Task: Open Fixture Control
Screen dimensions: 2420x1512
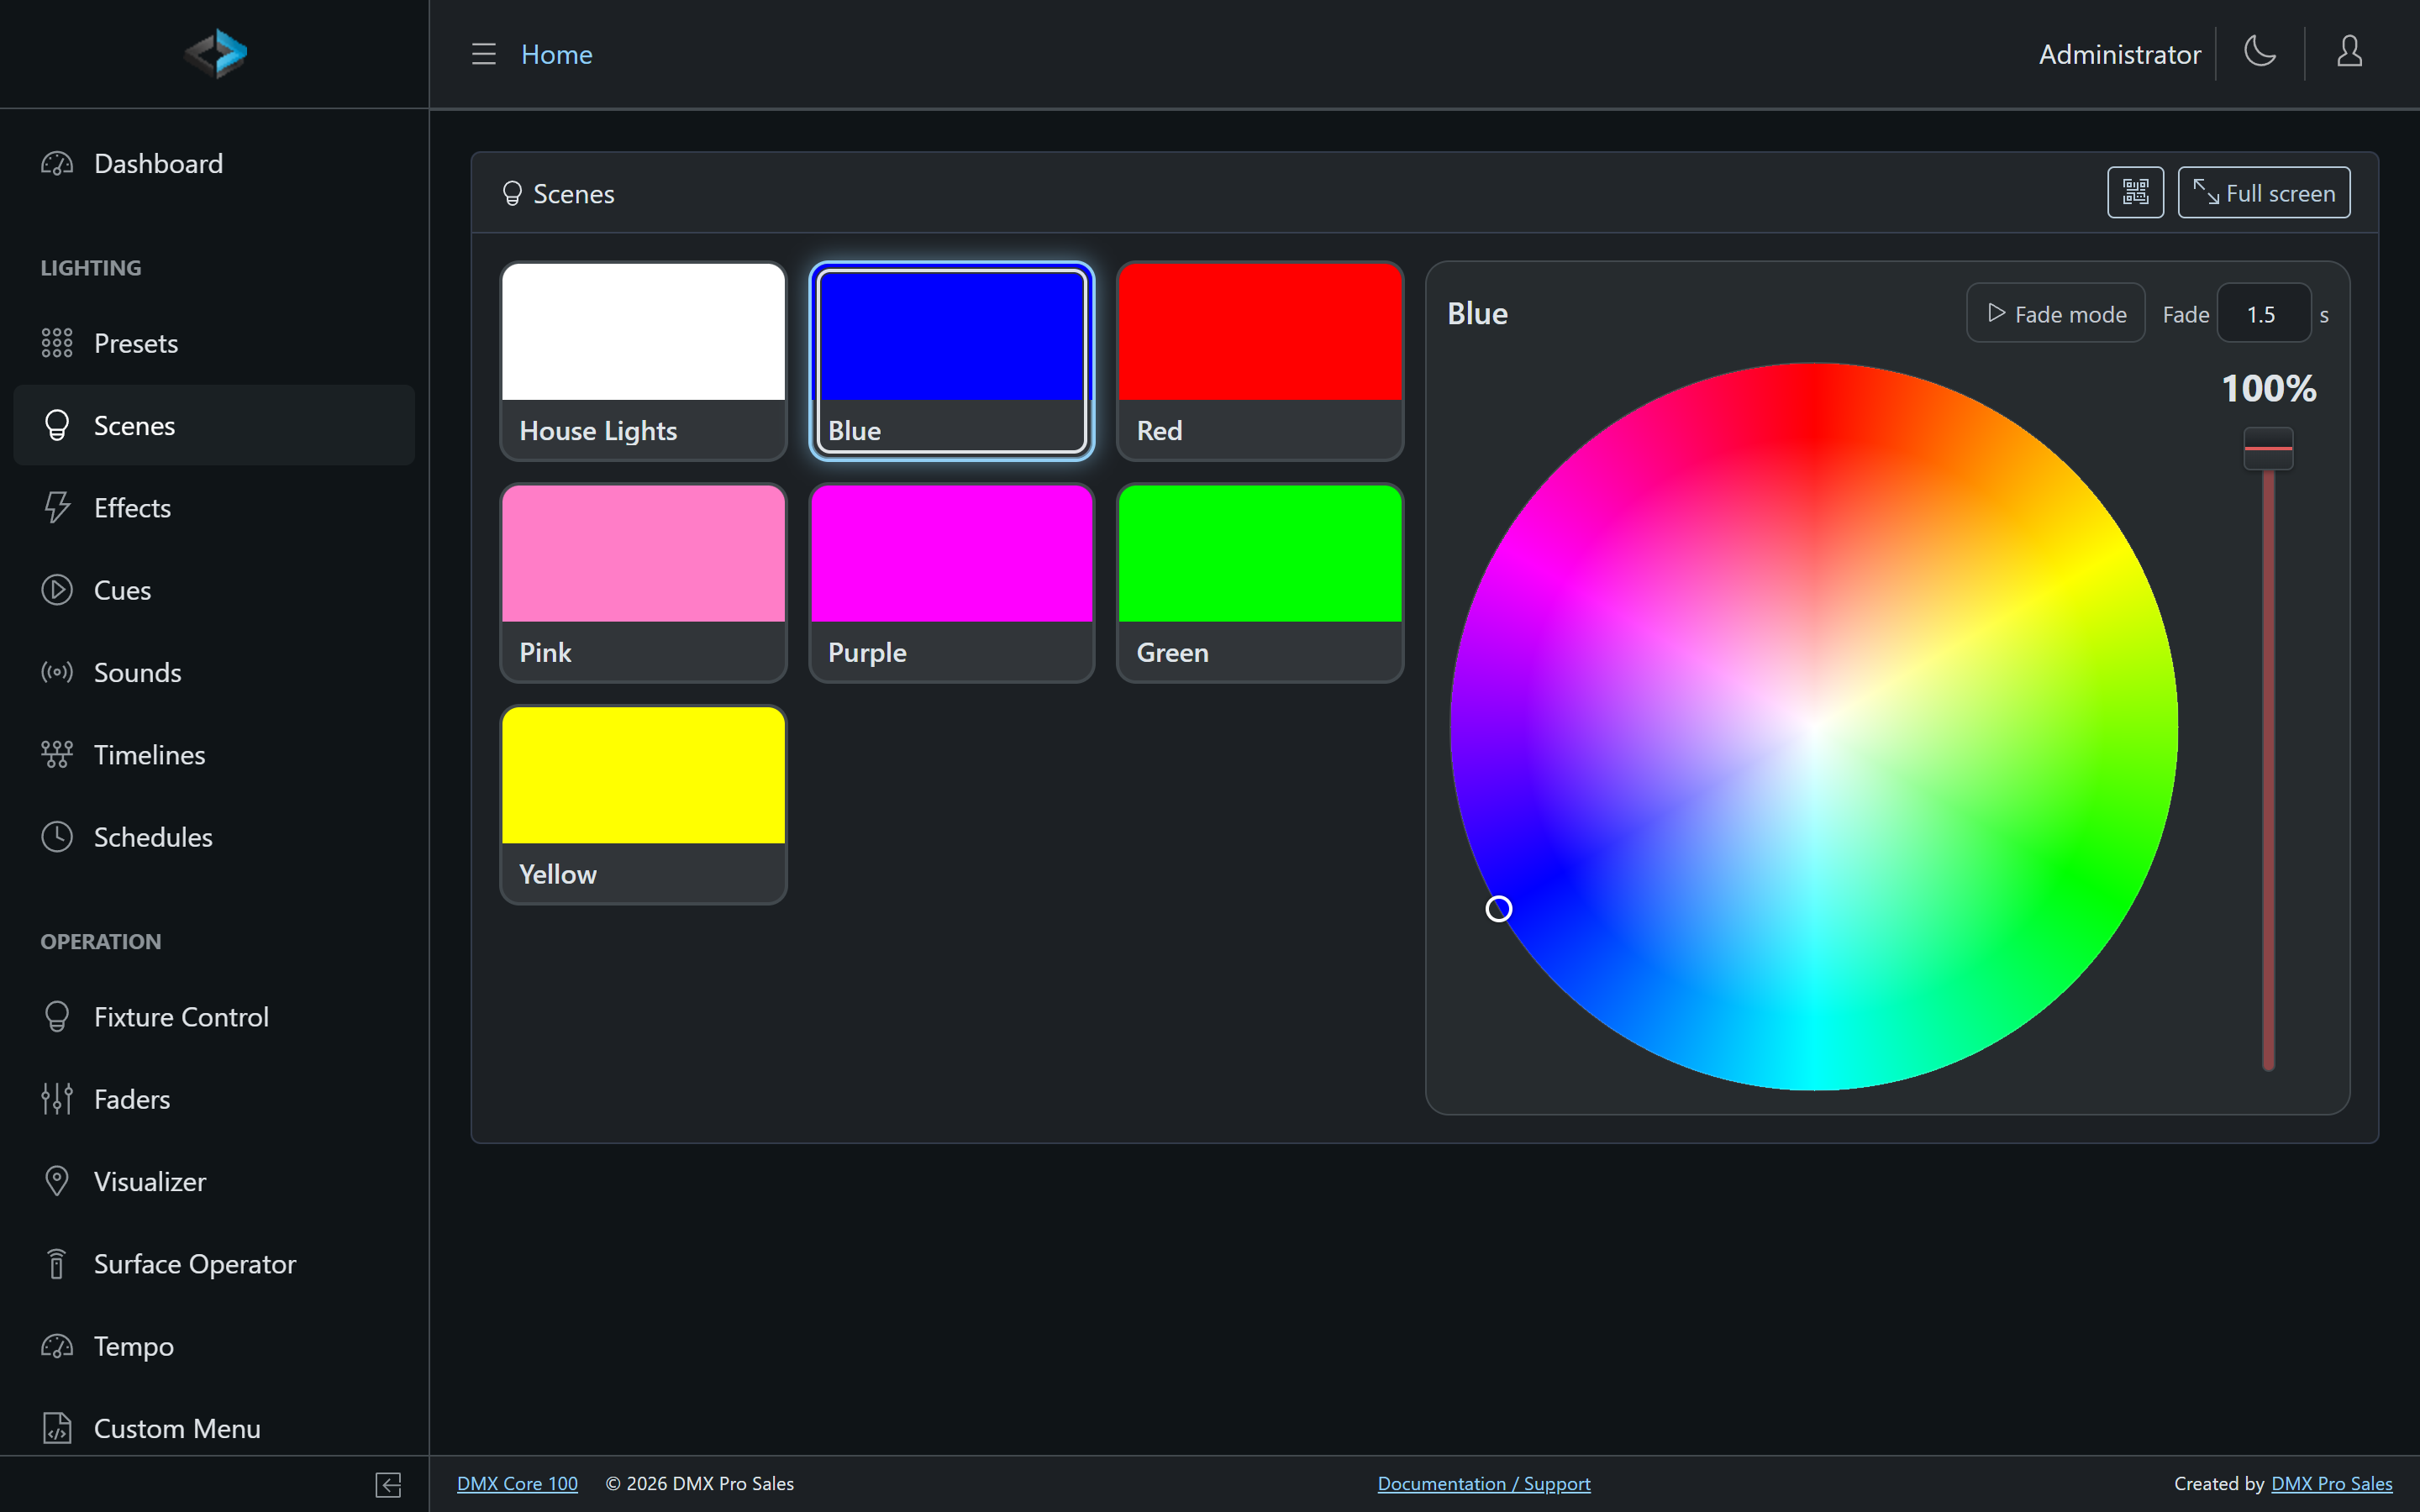Action: pyautogui.click(x=214, y=1017)
